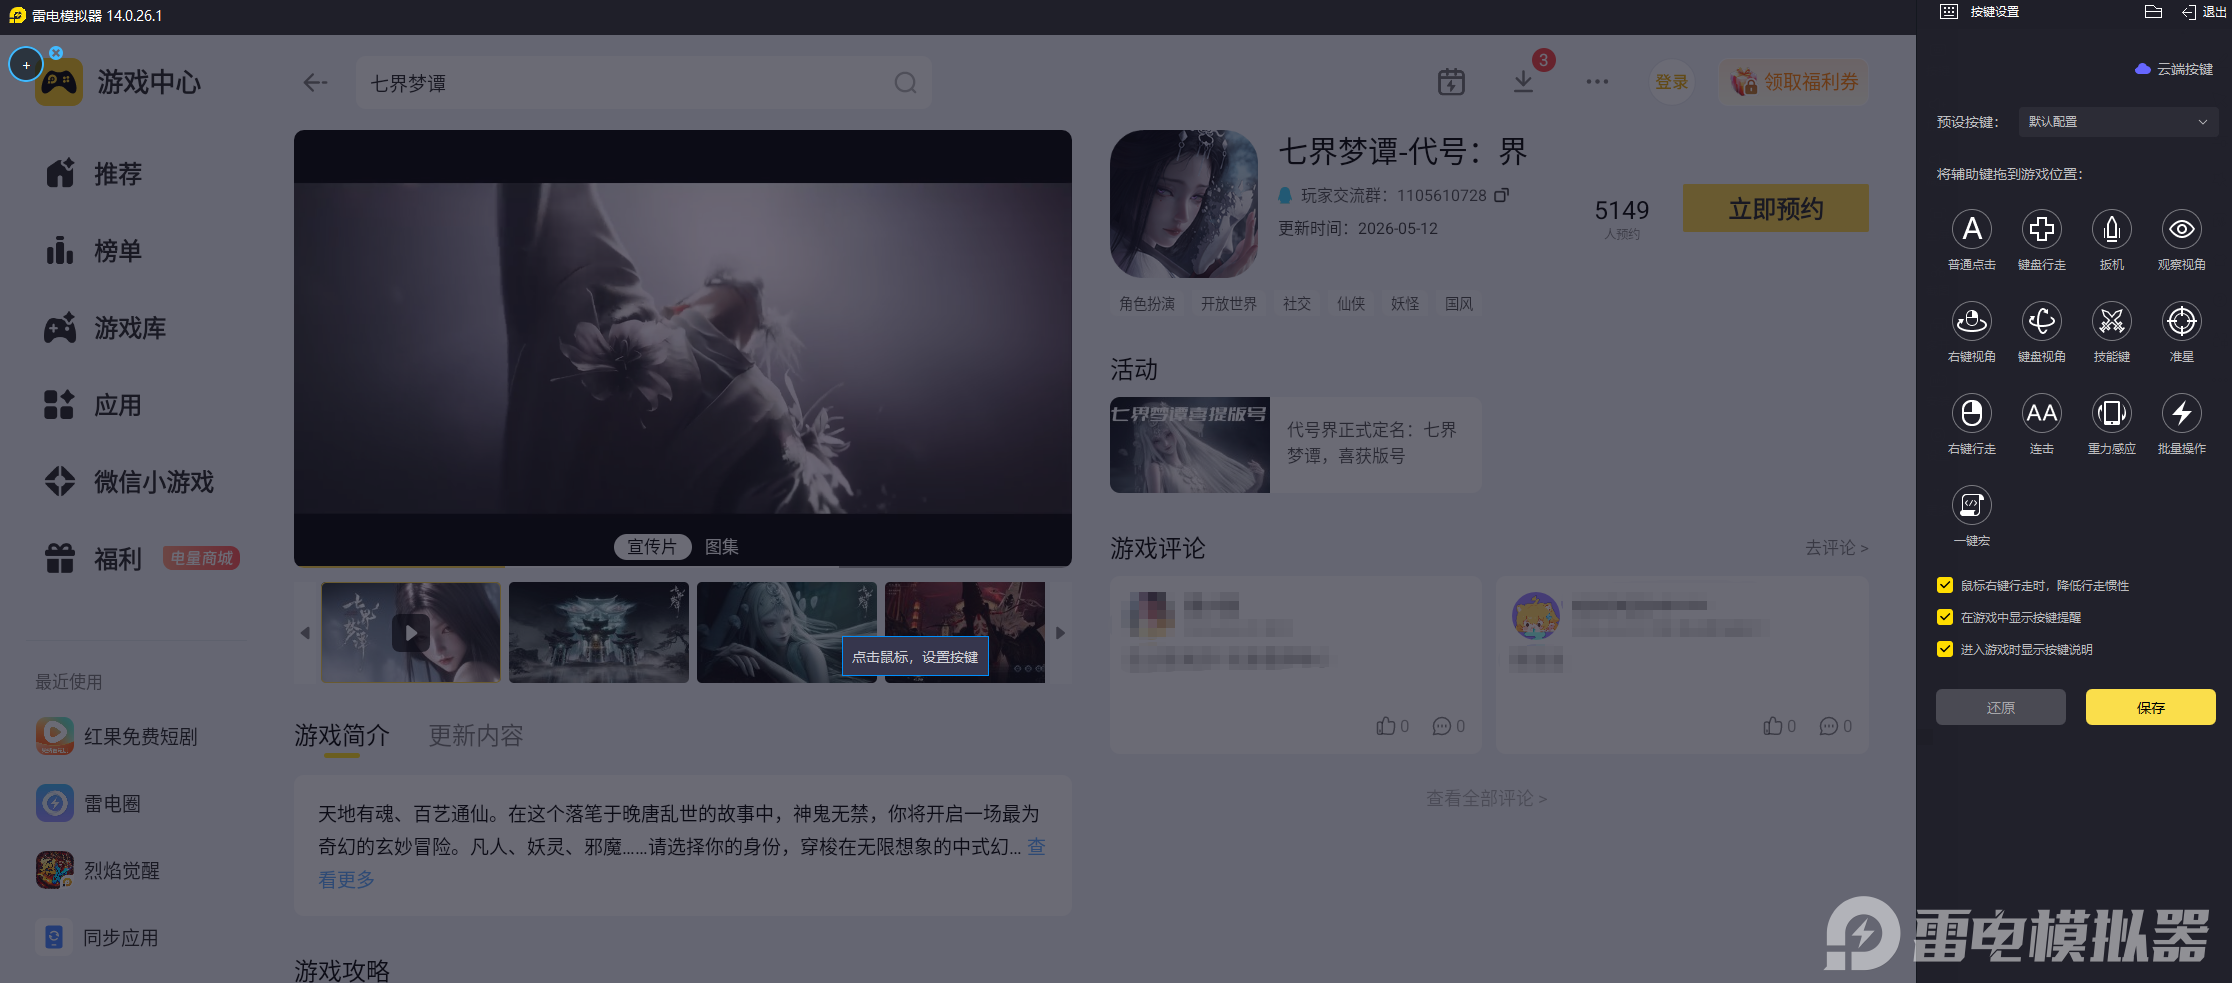The width and height of the screenshot is (2232, 983).
Task: Select the 技能键 crossed swords icon
Action: (2111, 322)
